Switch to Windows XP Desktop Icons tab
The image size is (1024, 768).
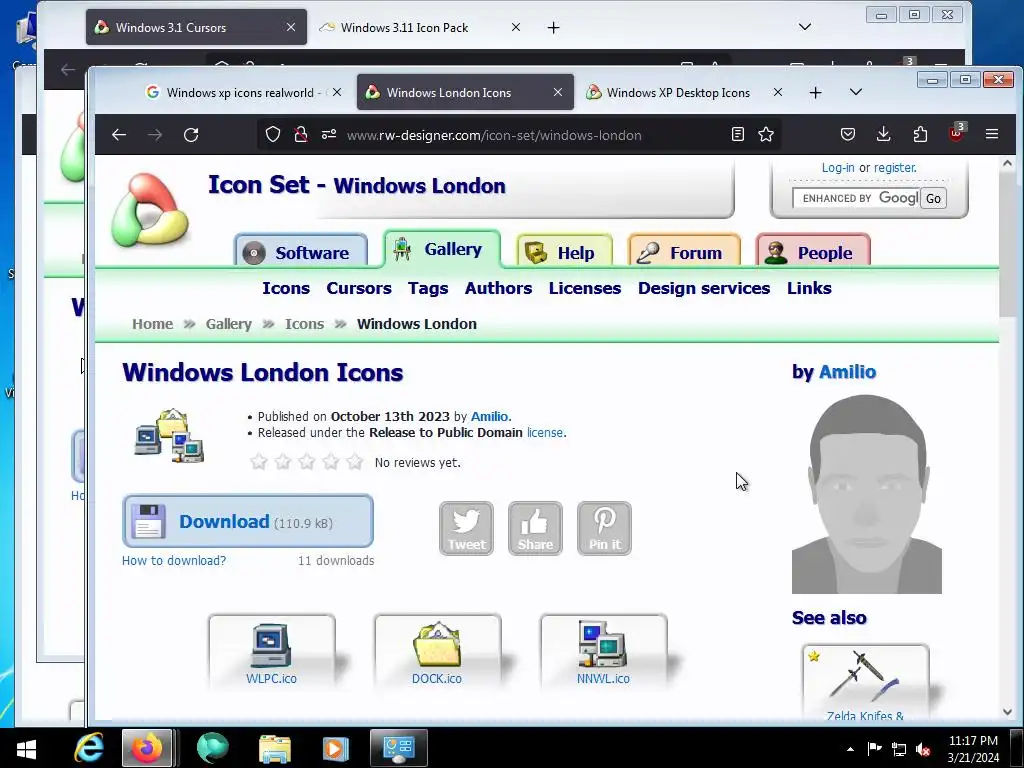686,92
